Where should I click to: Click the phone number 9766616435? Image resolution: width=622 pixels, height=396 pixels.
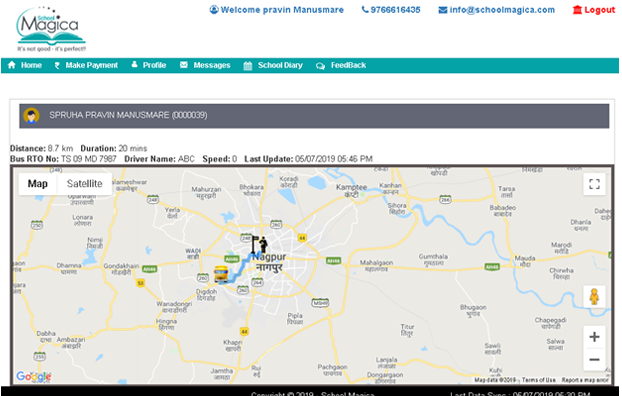[x=391, y=10]
